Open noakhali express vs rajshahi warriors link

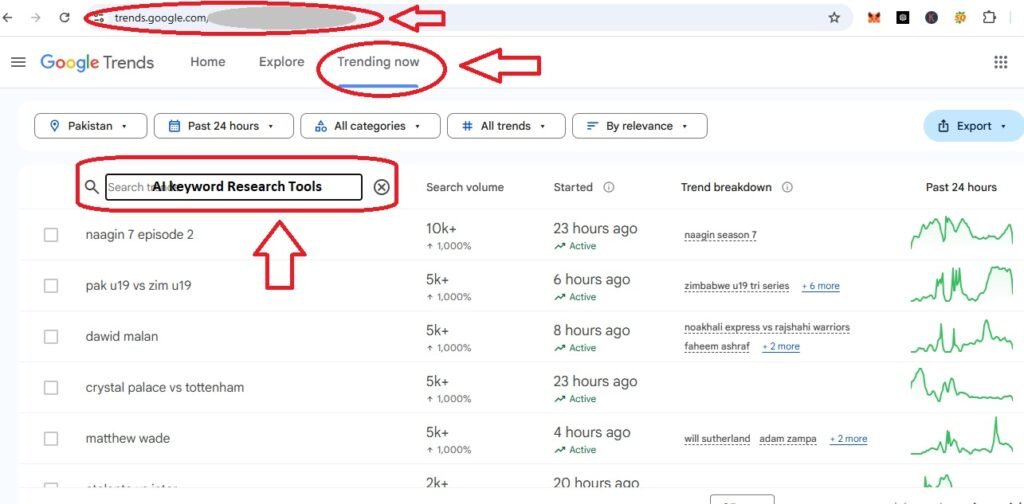(767, 327)
